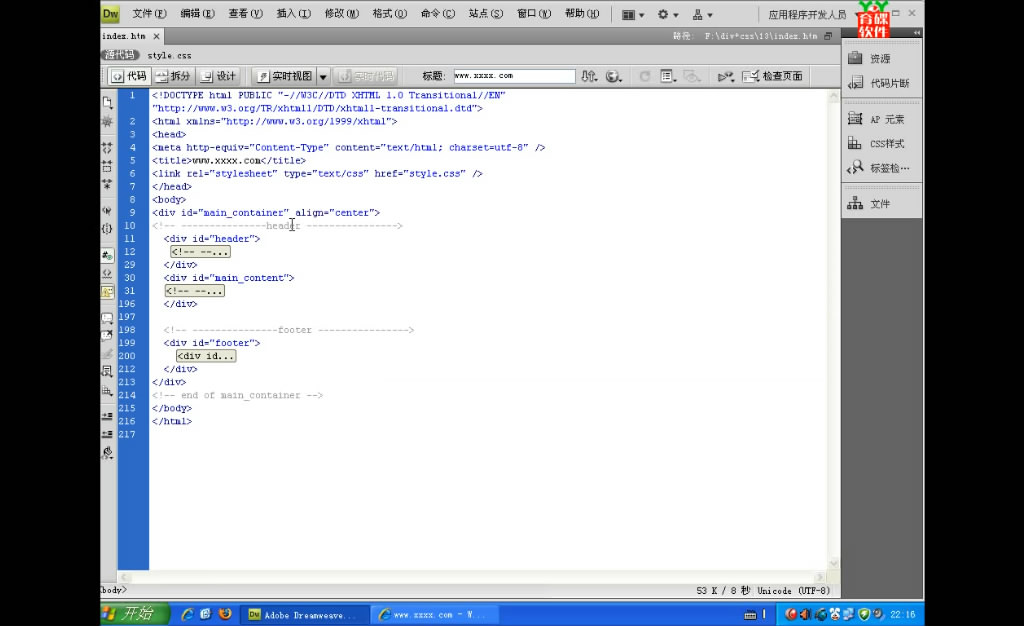
Task: Click the Open Documents icon in coding toolbar
Action: [108, 102]
